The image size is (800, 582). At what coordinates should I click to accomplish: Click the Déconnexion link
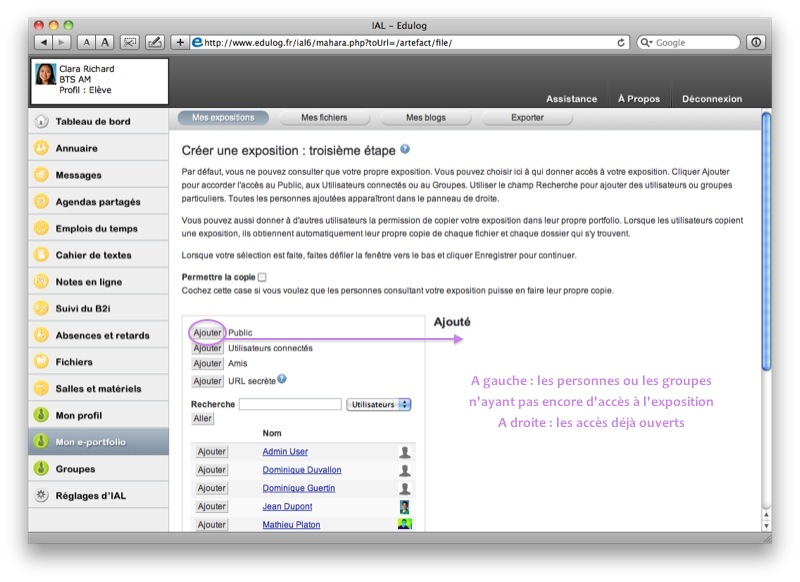coord(711,99)
